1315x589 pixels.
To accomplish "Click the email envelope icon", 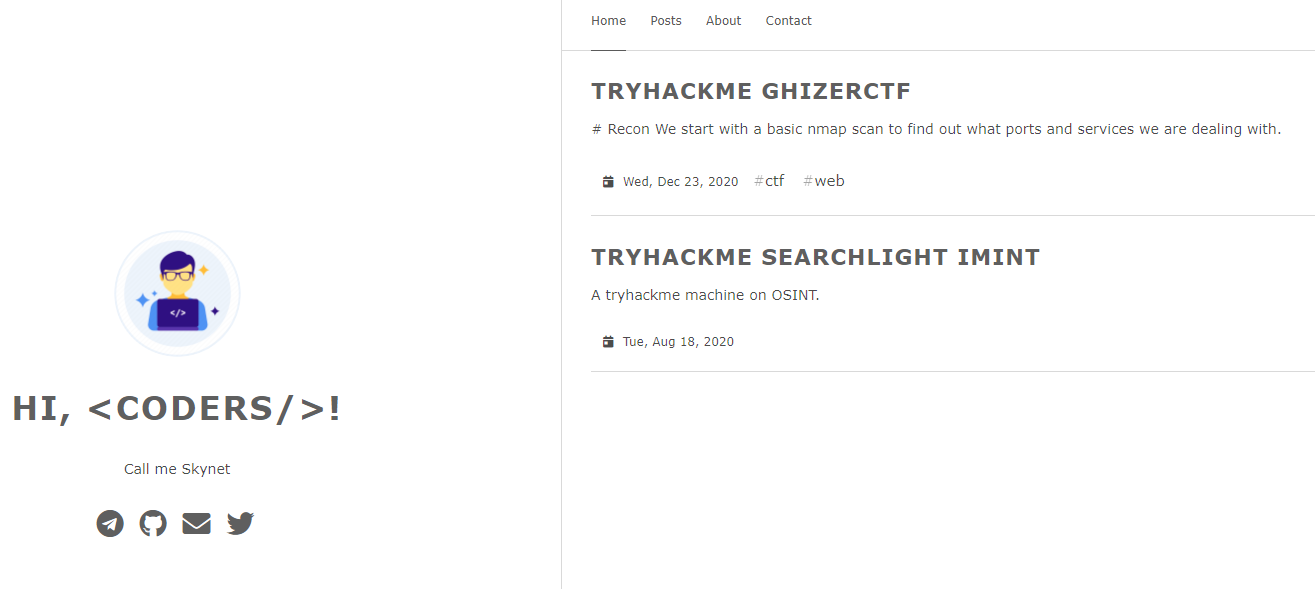I will 196,523.
